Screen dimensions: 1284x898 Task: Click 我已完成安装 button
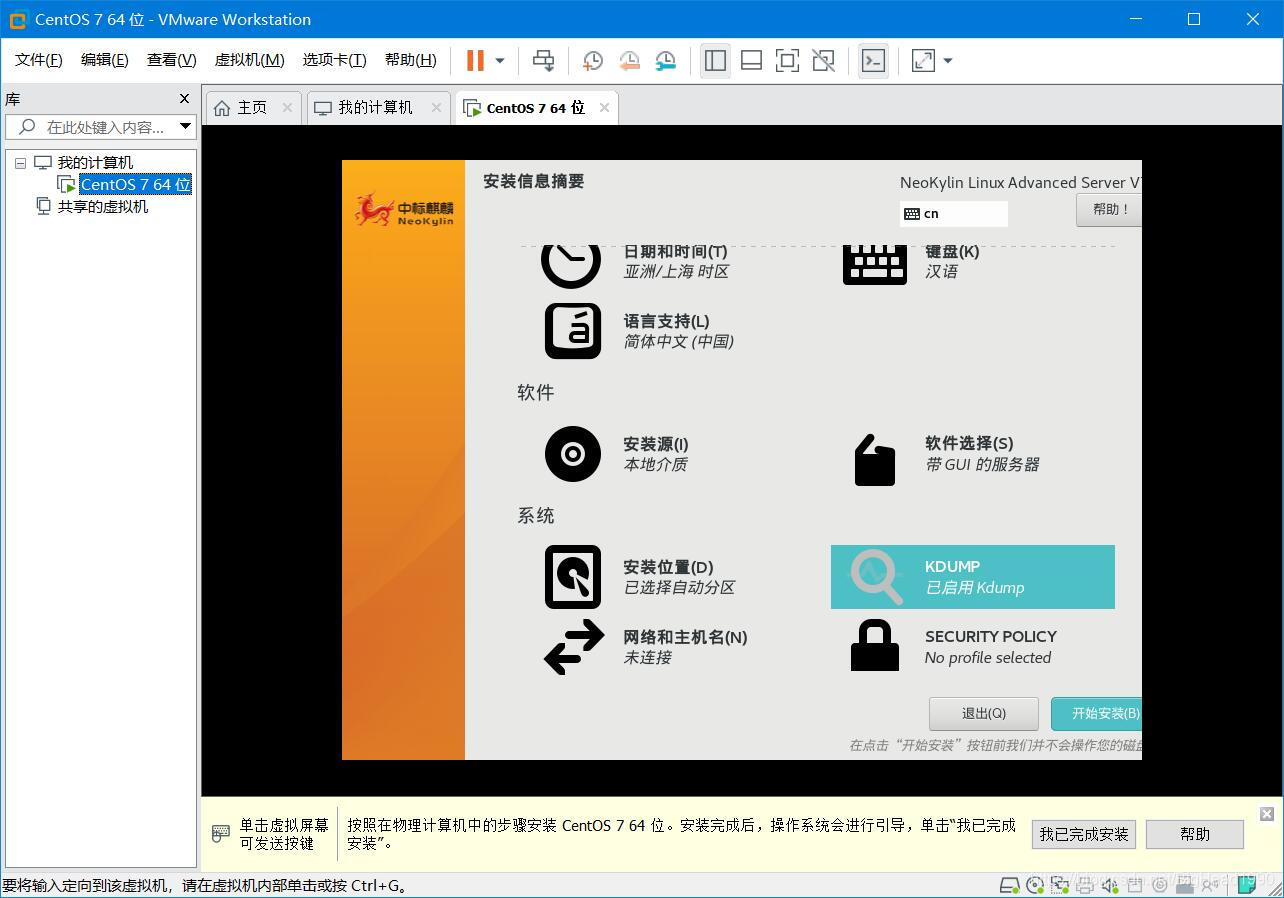coord(1084,835)
